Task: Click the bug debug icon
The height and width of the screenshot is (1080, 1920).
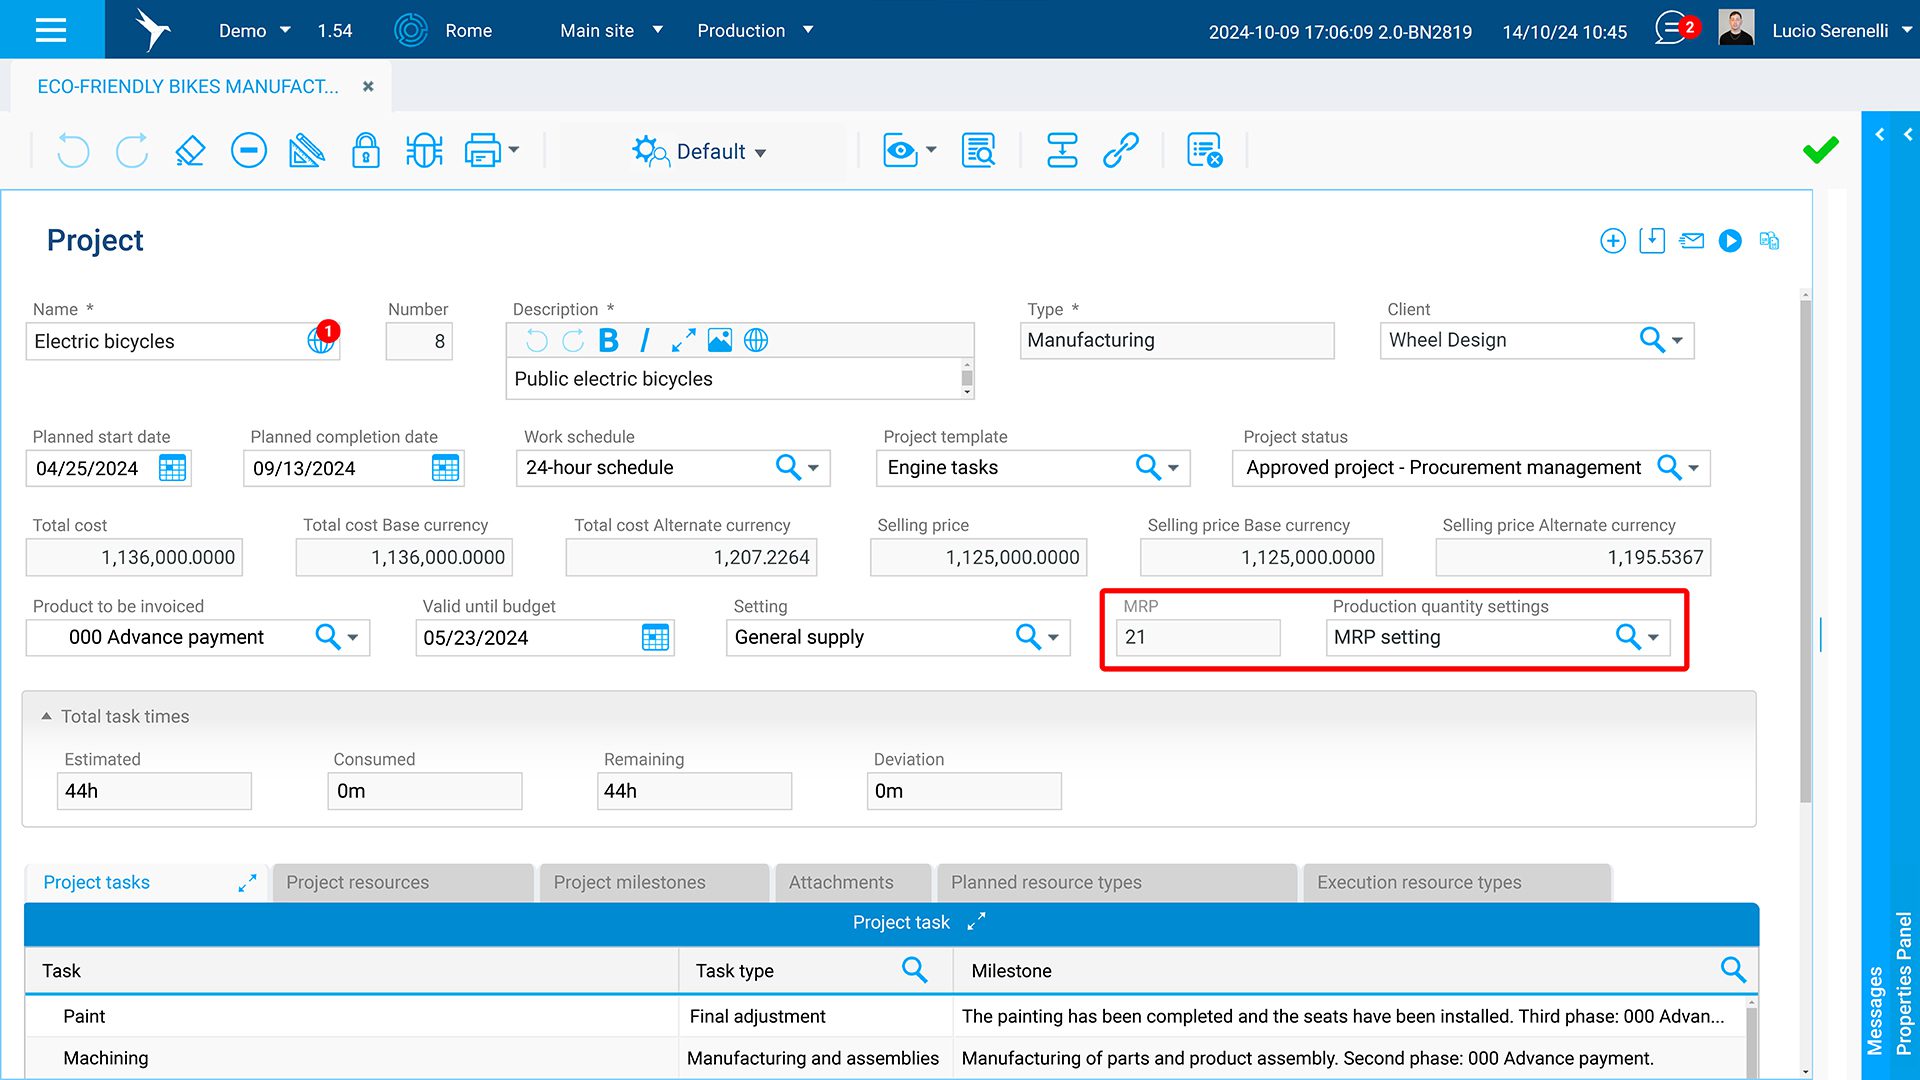Action: coord(424,151)
